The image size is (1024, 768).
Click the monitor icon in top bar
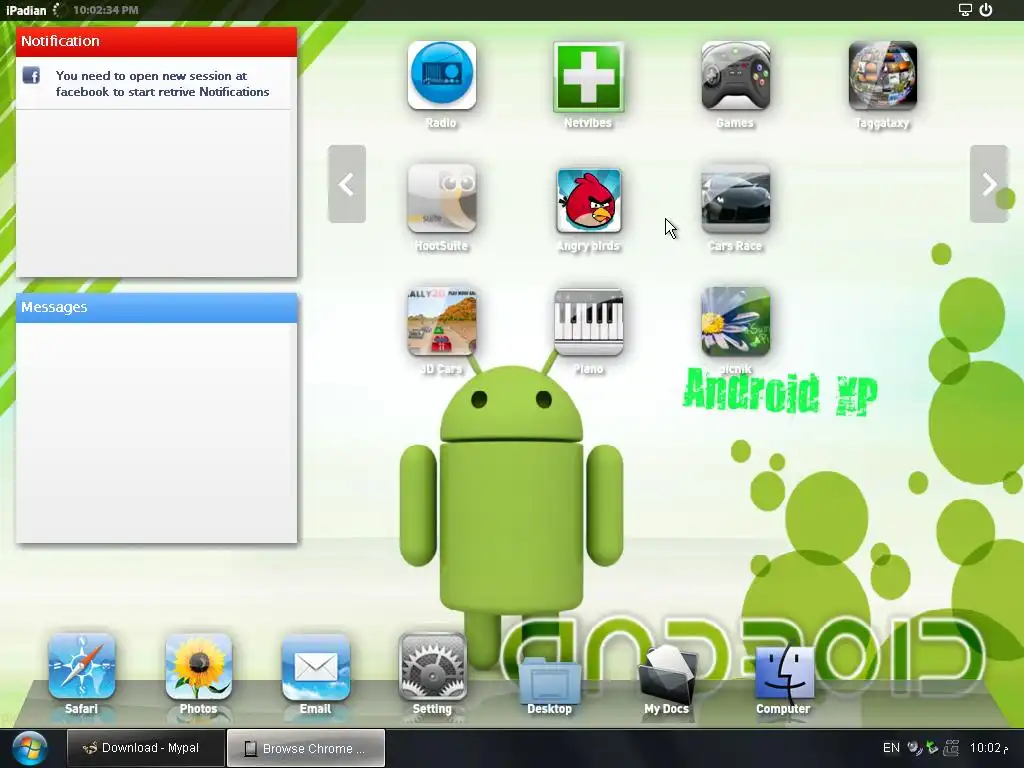click(965, 10)
